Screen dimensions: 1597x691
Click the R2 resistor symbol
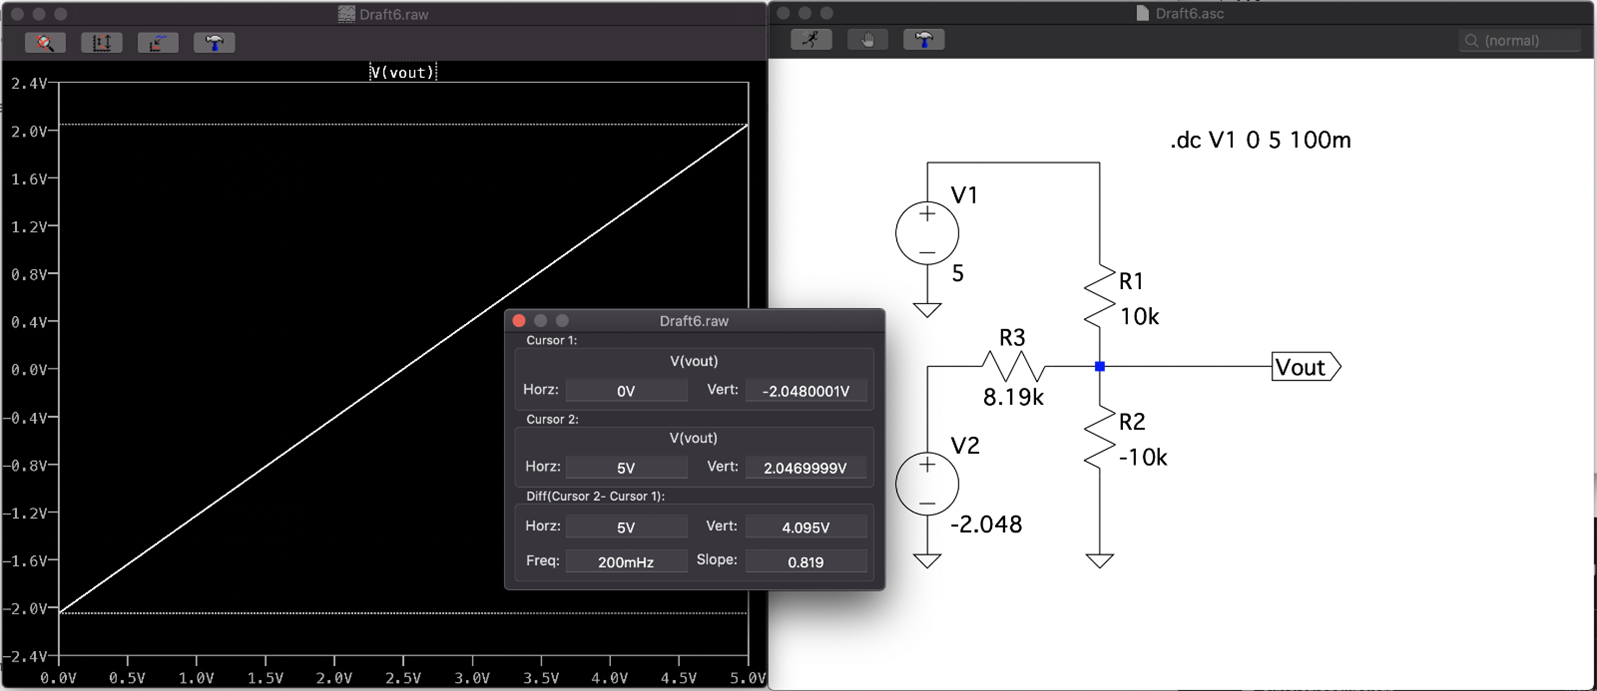[1099, 437]
